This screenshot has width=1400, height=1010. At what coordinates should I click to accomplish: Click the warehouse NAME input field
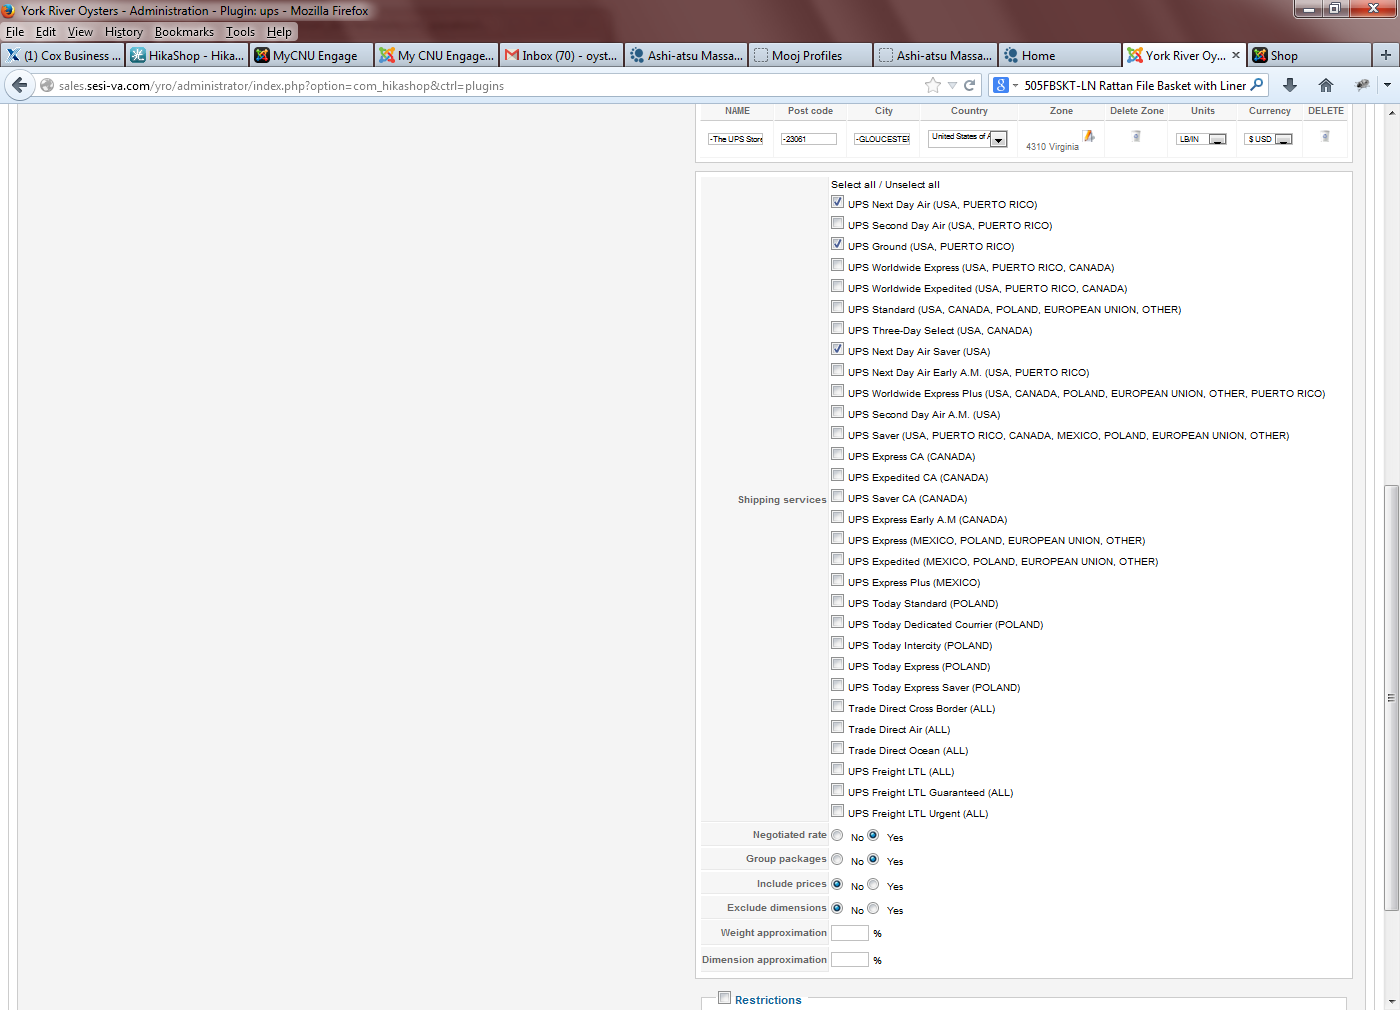736,139
